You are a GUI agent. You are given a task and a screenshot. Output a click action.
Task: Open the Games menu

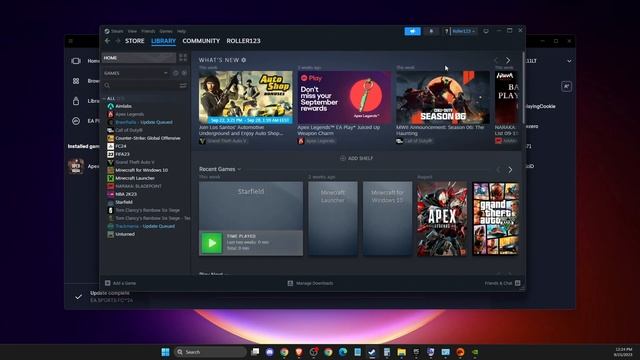click(x=166, y=31)
